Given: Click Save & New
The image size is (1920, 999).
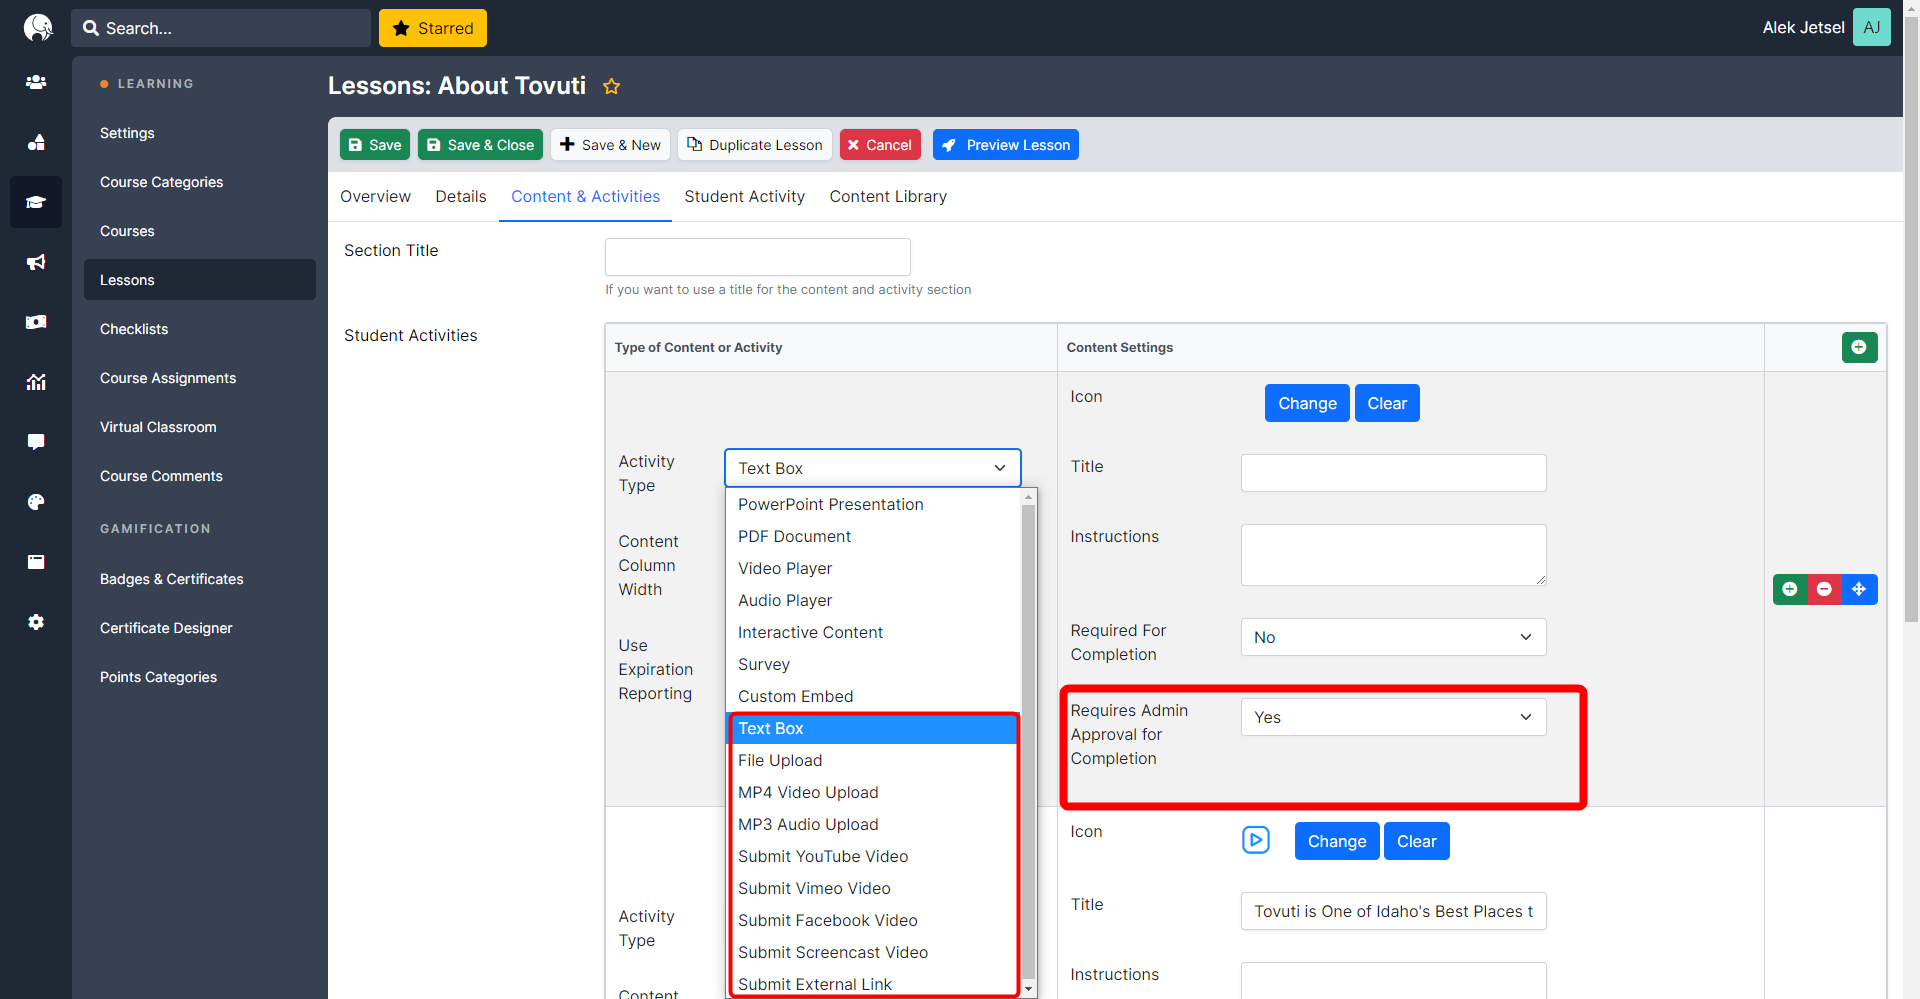Looking at the screenshot, I should (610, 145).
